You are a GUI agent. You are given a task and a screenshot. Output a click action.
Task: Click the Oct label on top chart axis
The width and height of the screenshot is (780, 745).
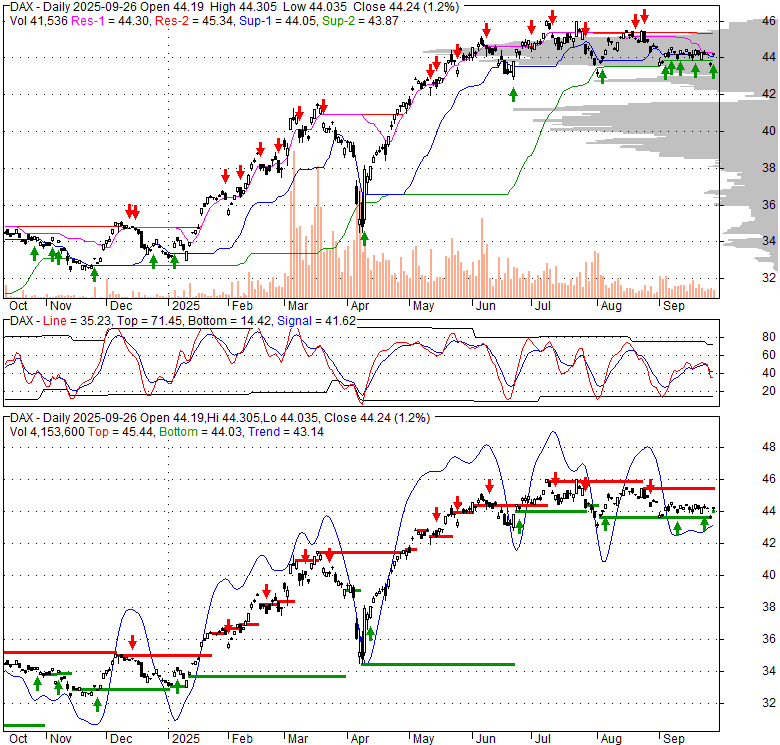pos(18,305)
